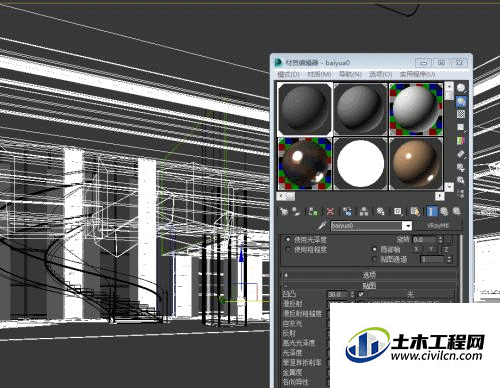Click the 高光光泽度 label in maps list
Screen dimensions: 500x388
pos(299,343)
